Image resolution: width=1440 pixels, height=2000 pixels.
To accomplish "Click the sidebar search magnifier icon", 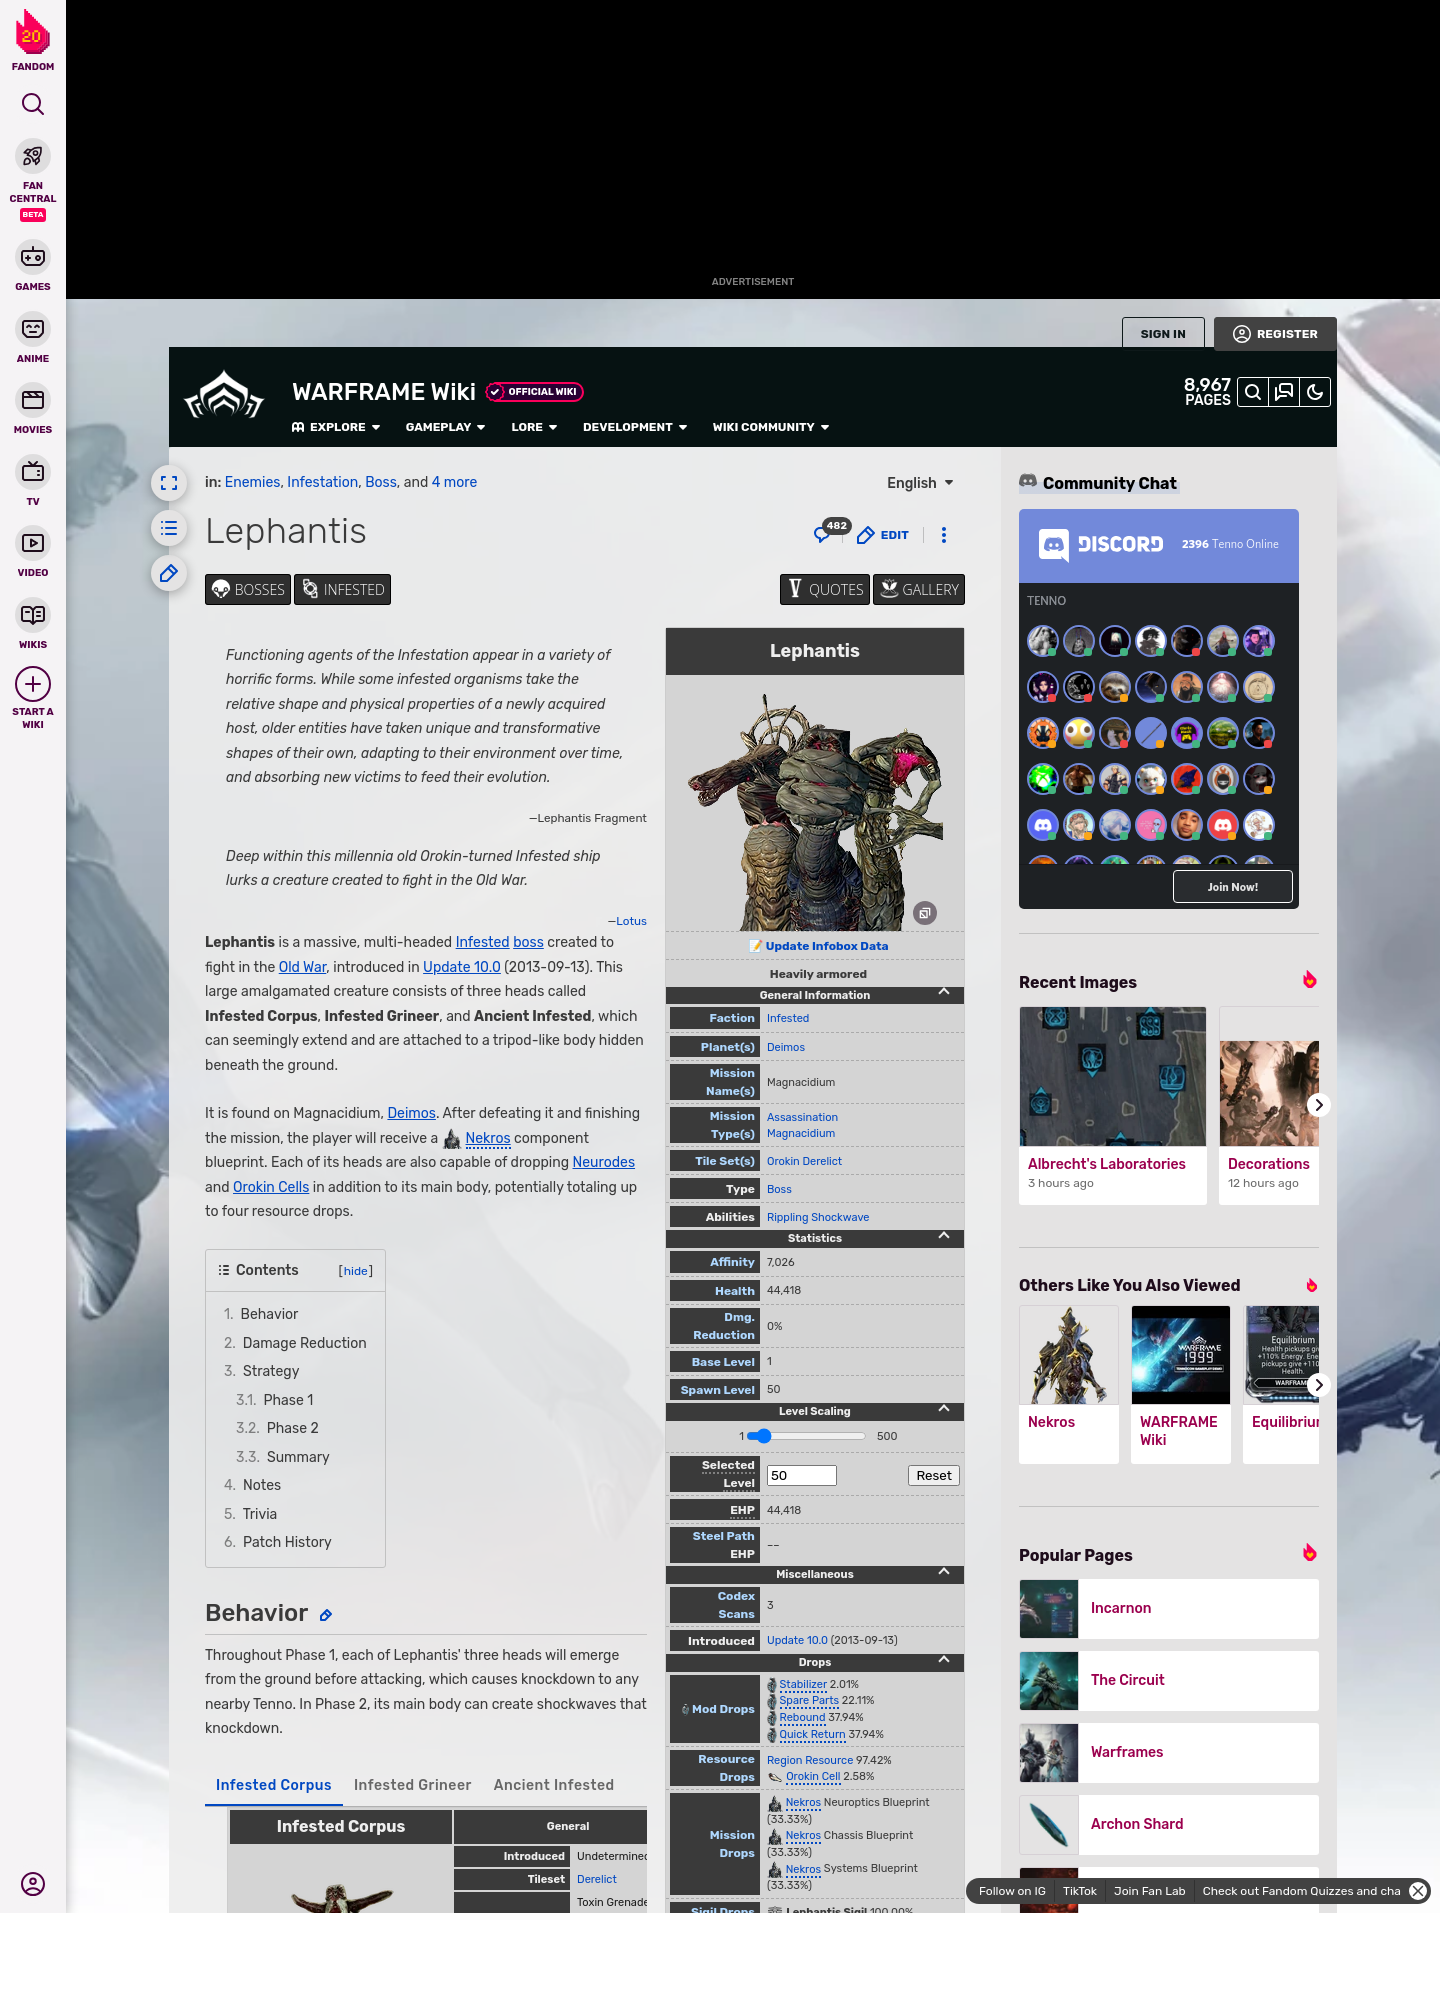I will pos(33,104).
